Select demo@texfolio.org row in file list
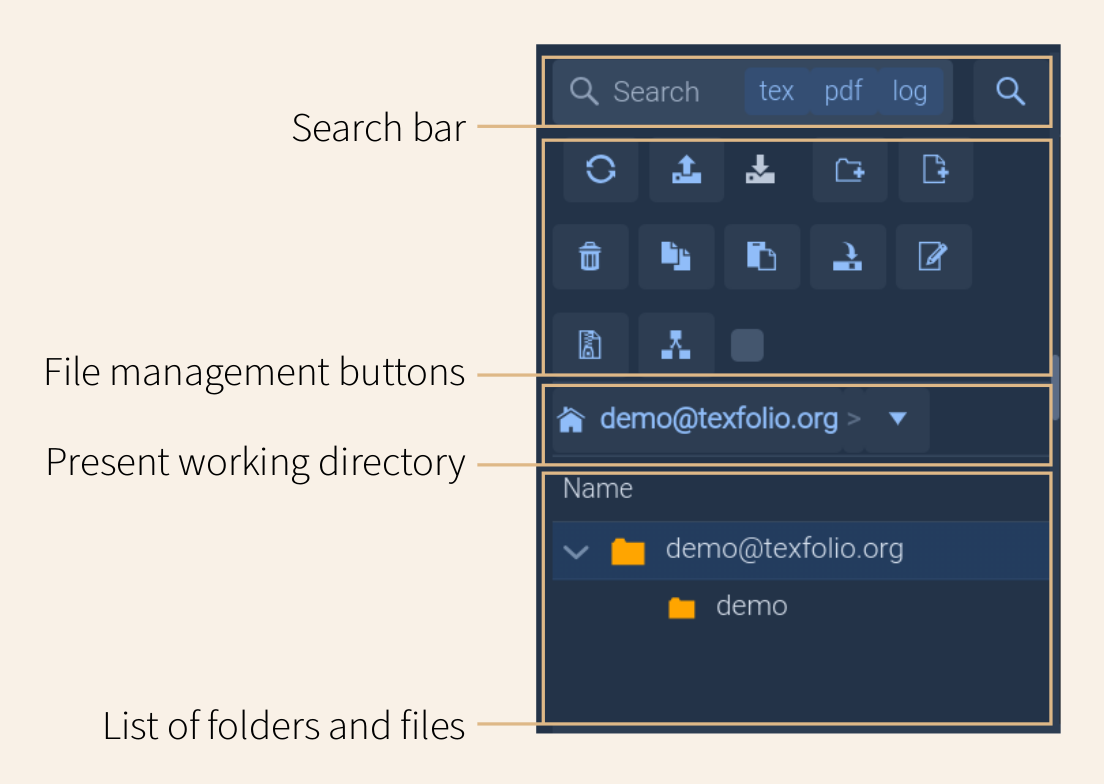 click(x=801, y=550)
